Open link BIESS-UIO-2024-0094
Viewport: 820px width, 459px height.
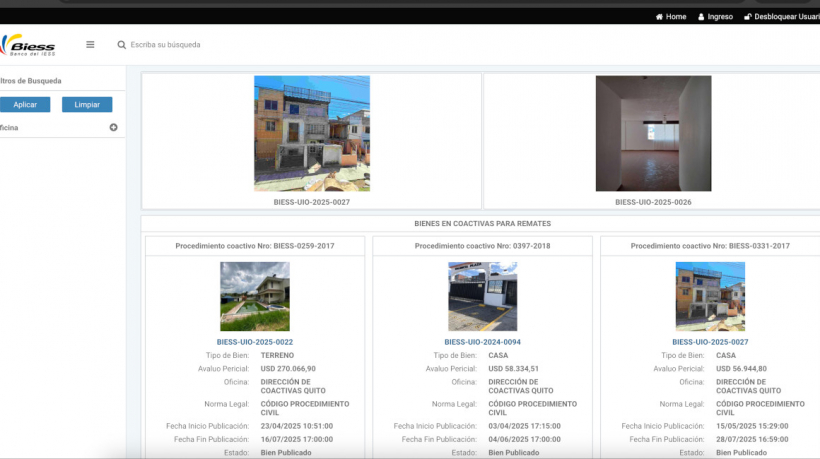482,342
